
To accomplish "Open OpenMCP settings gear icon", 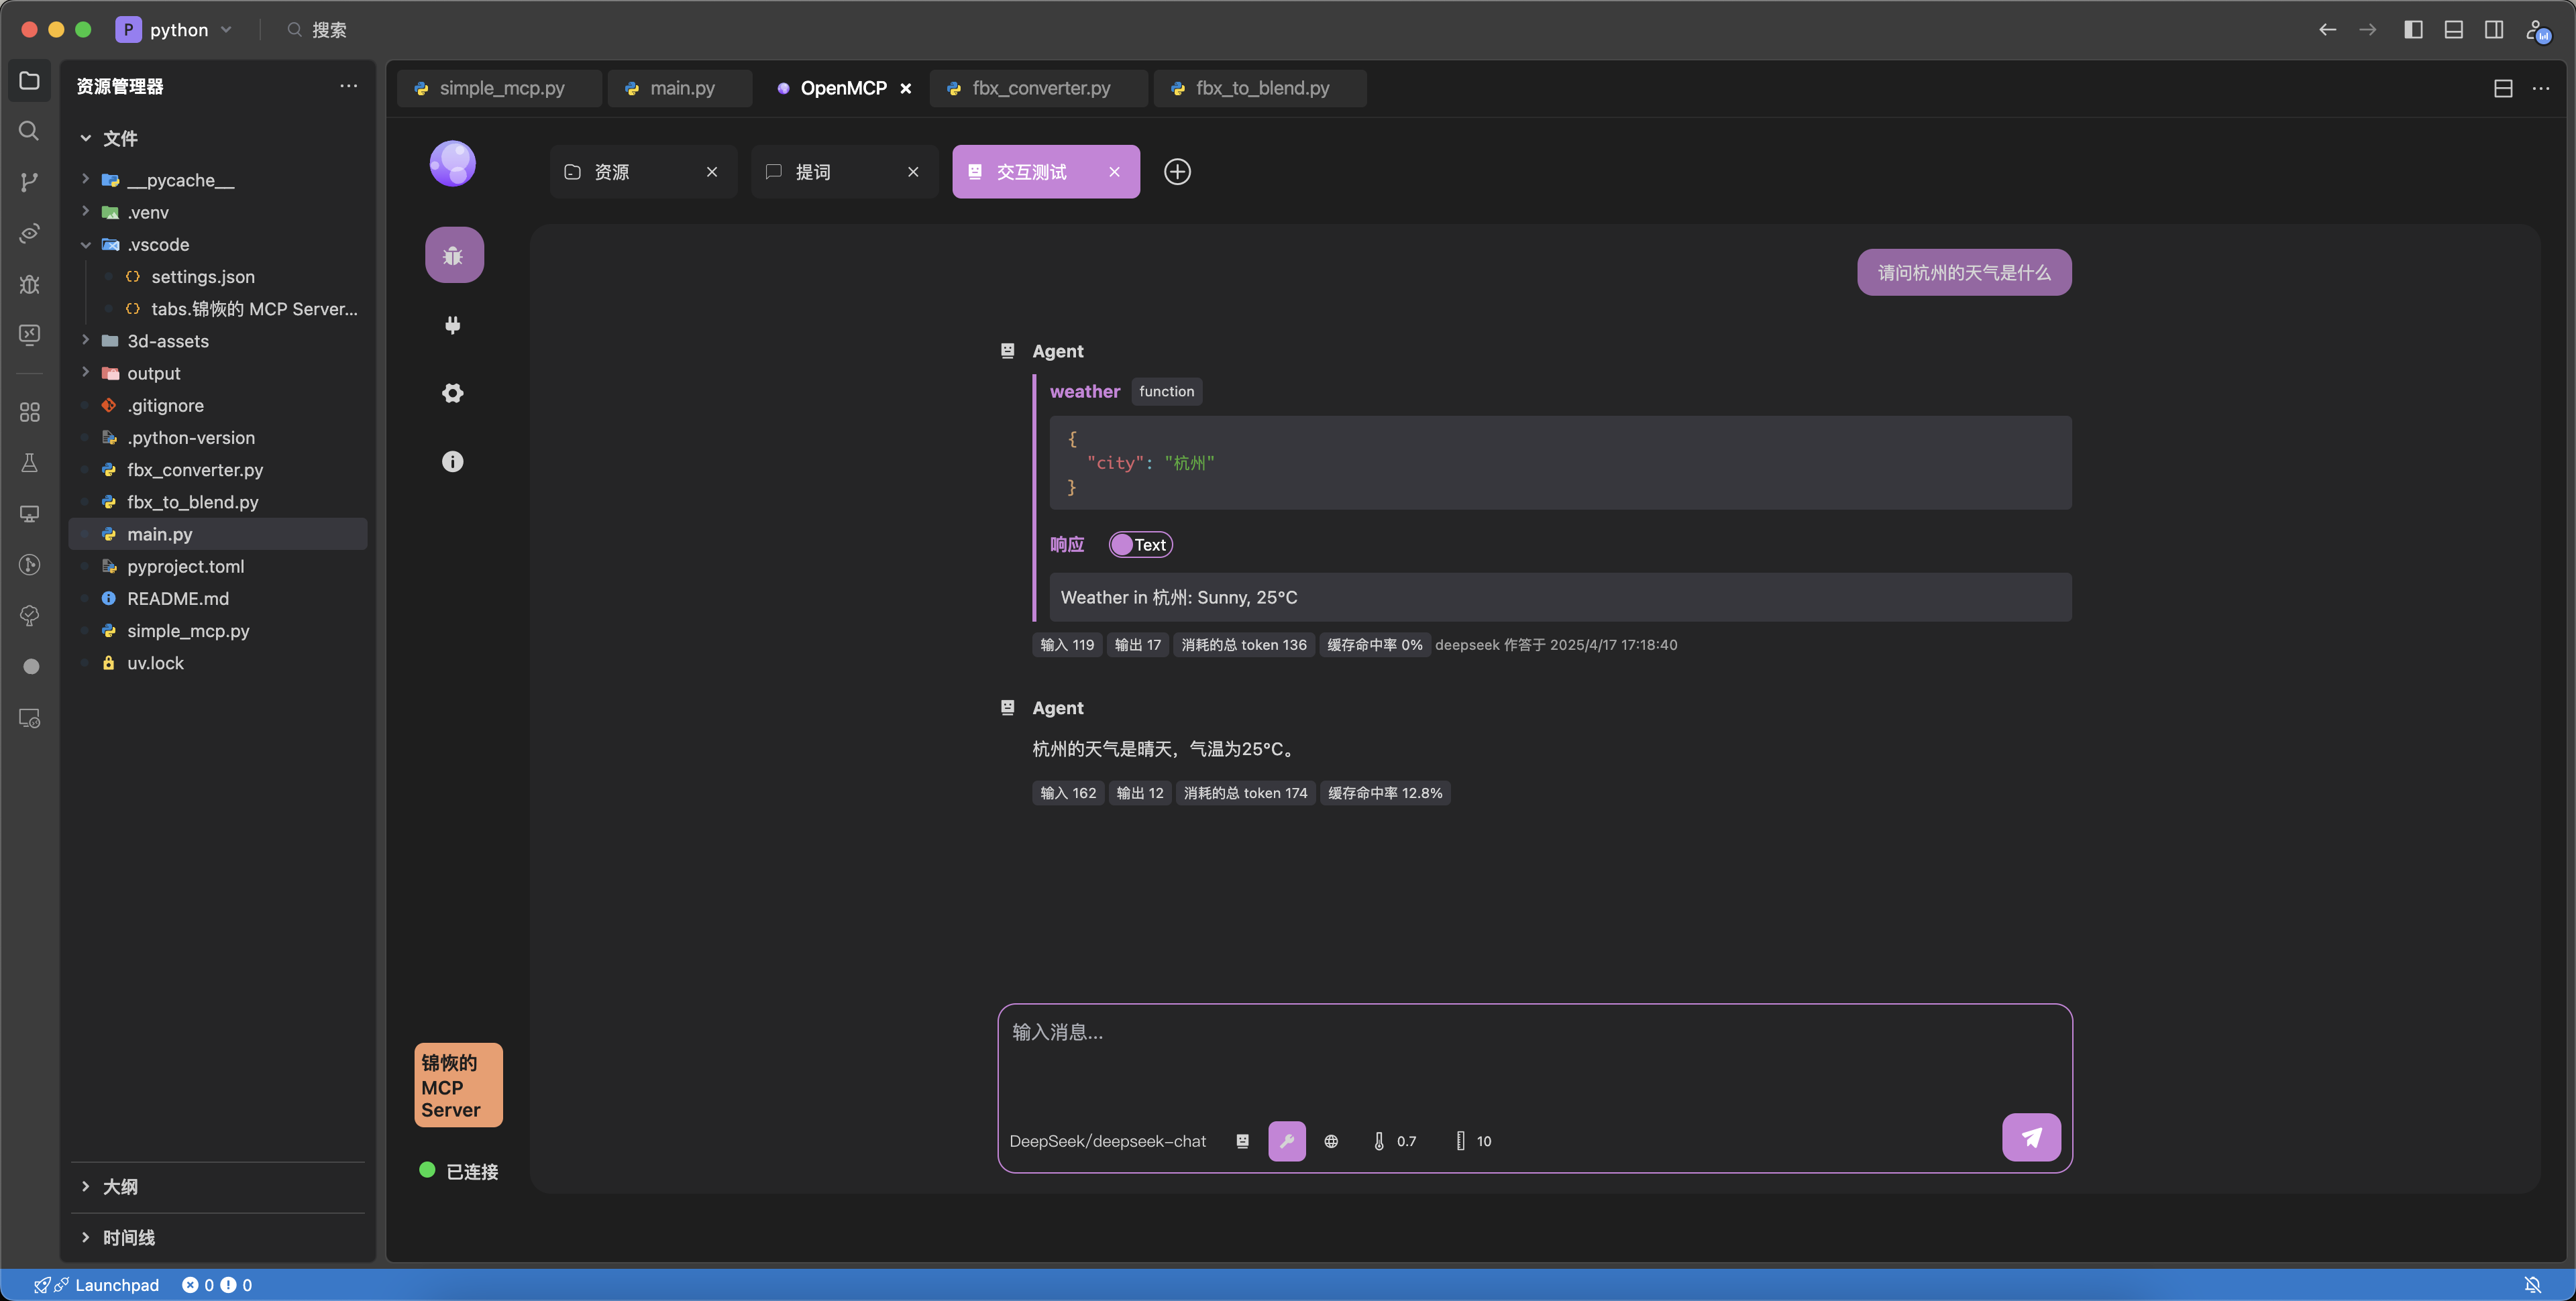I will click(453, 393).
